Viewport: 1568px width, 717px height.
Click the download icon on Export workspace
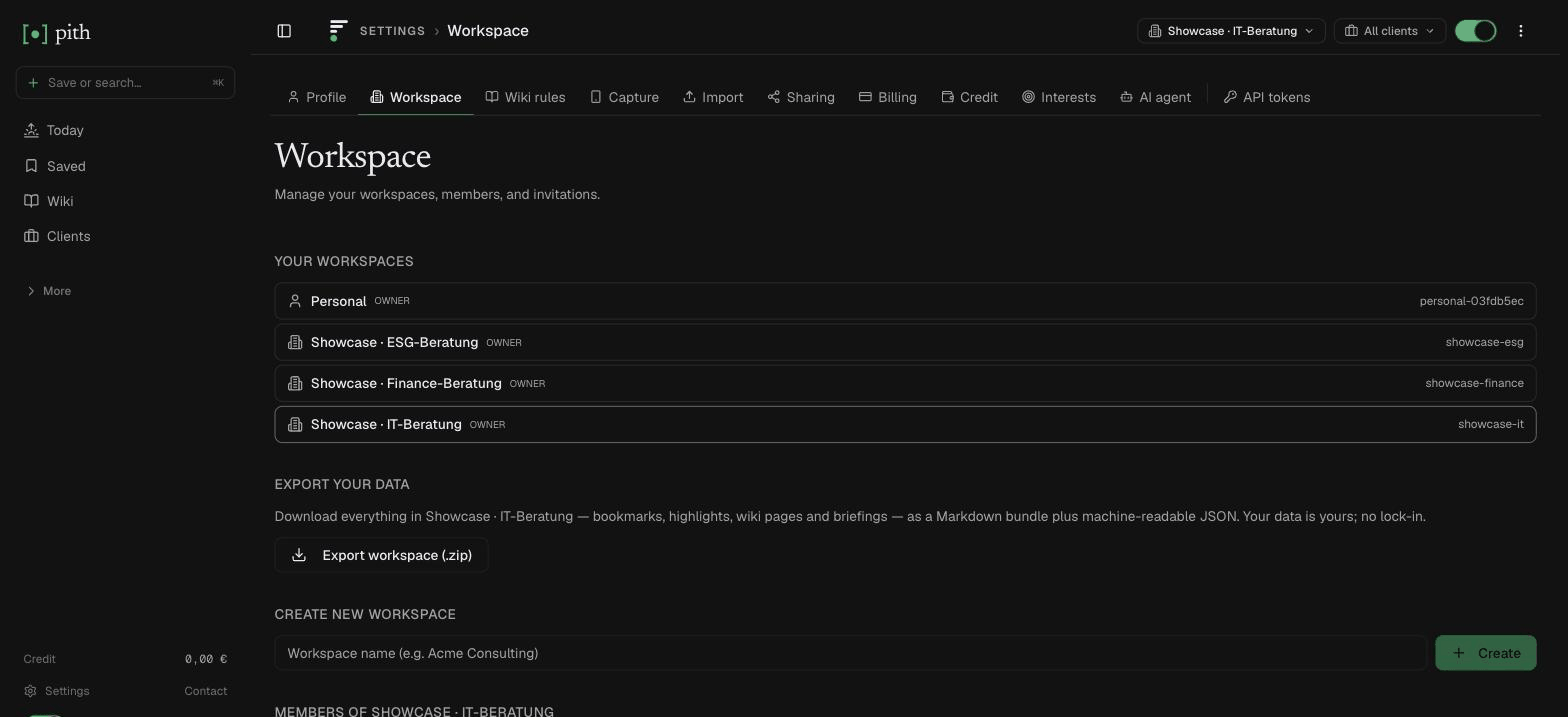pyautogui.click(x=299, y=555)
